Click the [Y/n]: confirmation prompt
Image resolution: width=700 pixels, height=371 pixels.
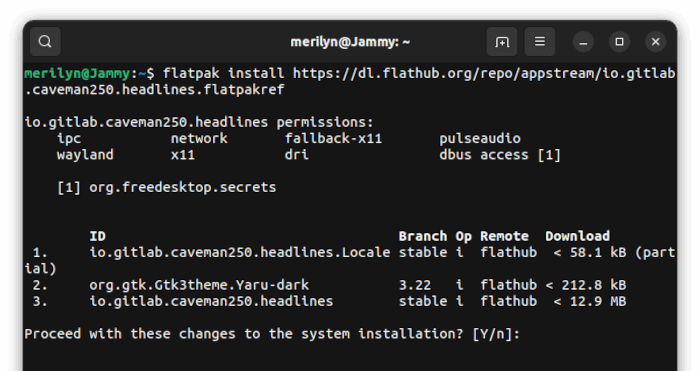[496, 334]
